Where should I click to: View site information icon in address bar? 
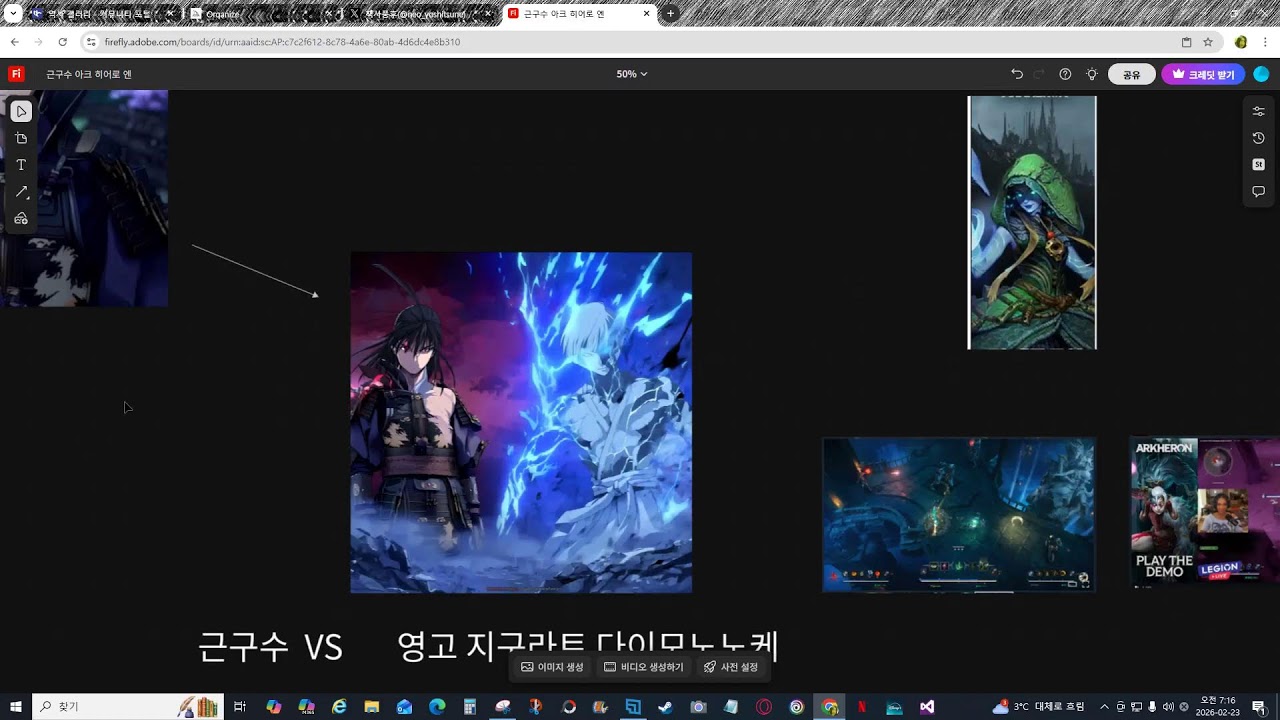coord(91,42)
